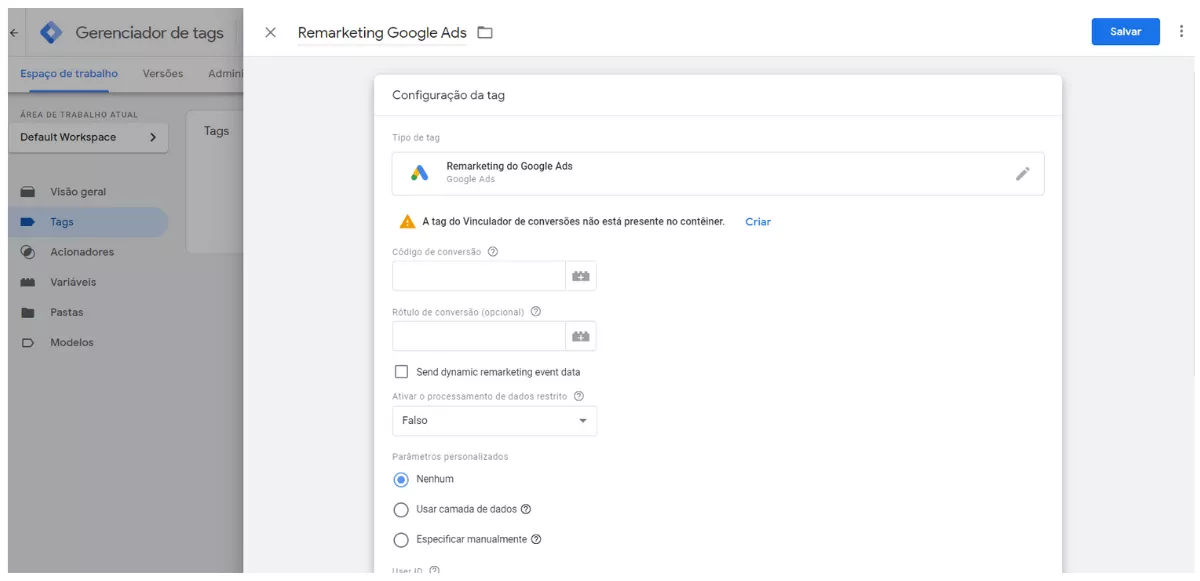Click the folder icon next to tag name
The width and height of the screenshot is (1200, 581).
[x=485, y=32]
